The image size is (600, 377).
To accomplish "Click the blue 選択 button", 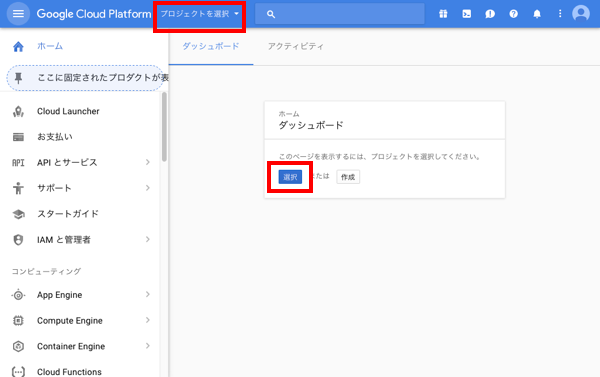I will click(290, 177).
